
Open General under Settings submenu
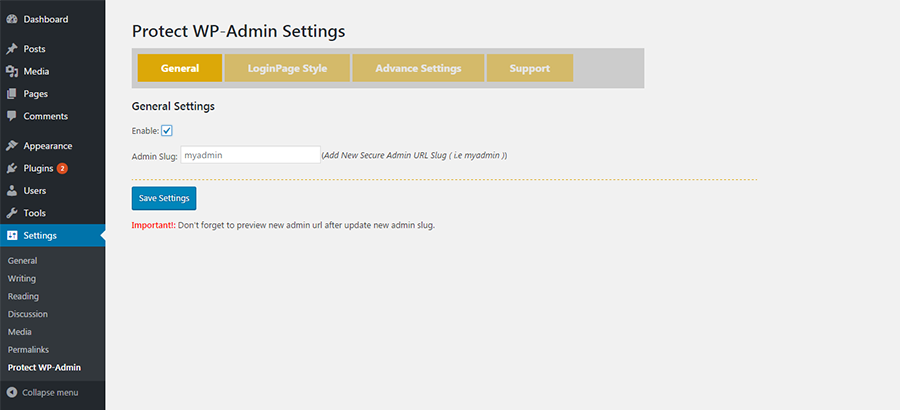[x=22, y=261]
